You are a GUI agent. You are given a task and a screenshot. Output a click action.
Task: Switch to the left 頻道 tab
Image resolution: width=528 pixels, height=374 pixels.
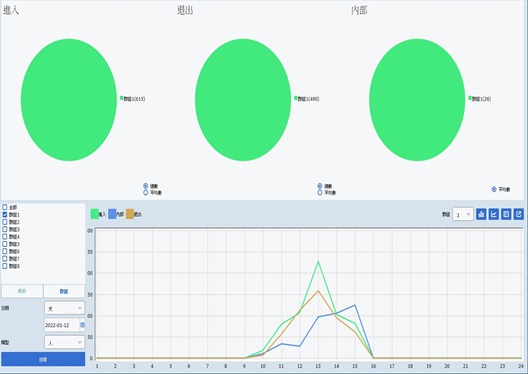22,291
